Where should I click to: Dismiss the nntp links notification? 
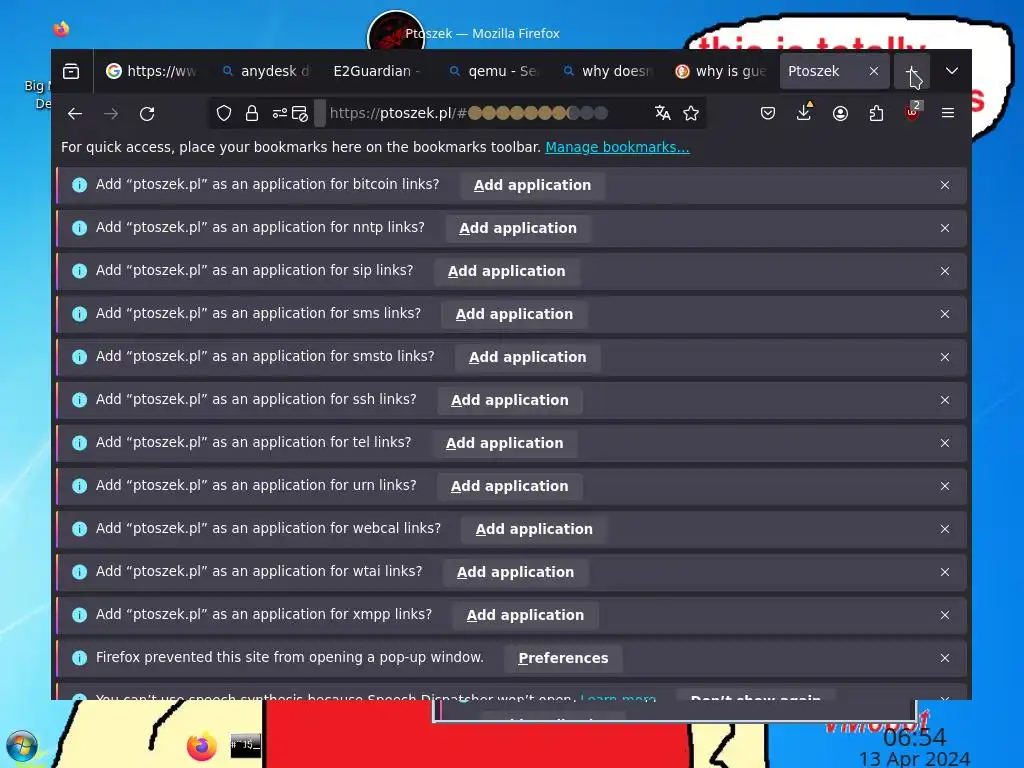[x=945, y=229]
